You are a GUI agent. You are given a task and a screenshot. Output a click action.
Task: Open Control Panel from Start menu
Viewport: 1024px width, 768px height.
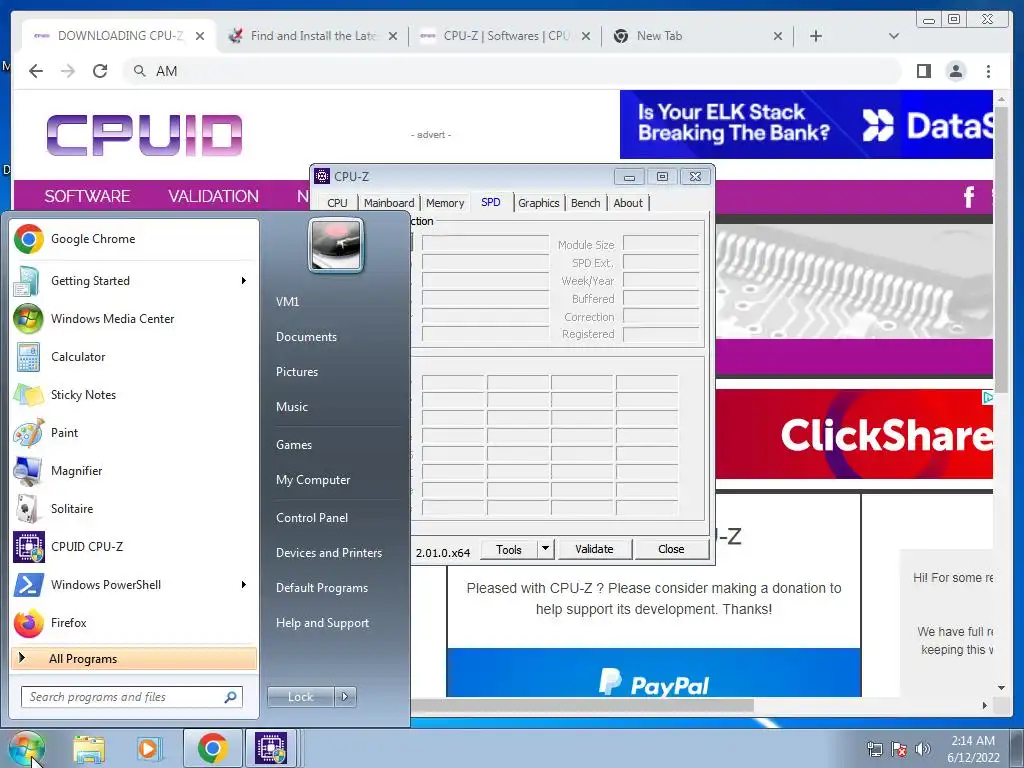pyautogui.click(x=312, y=518)
